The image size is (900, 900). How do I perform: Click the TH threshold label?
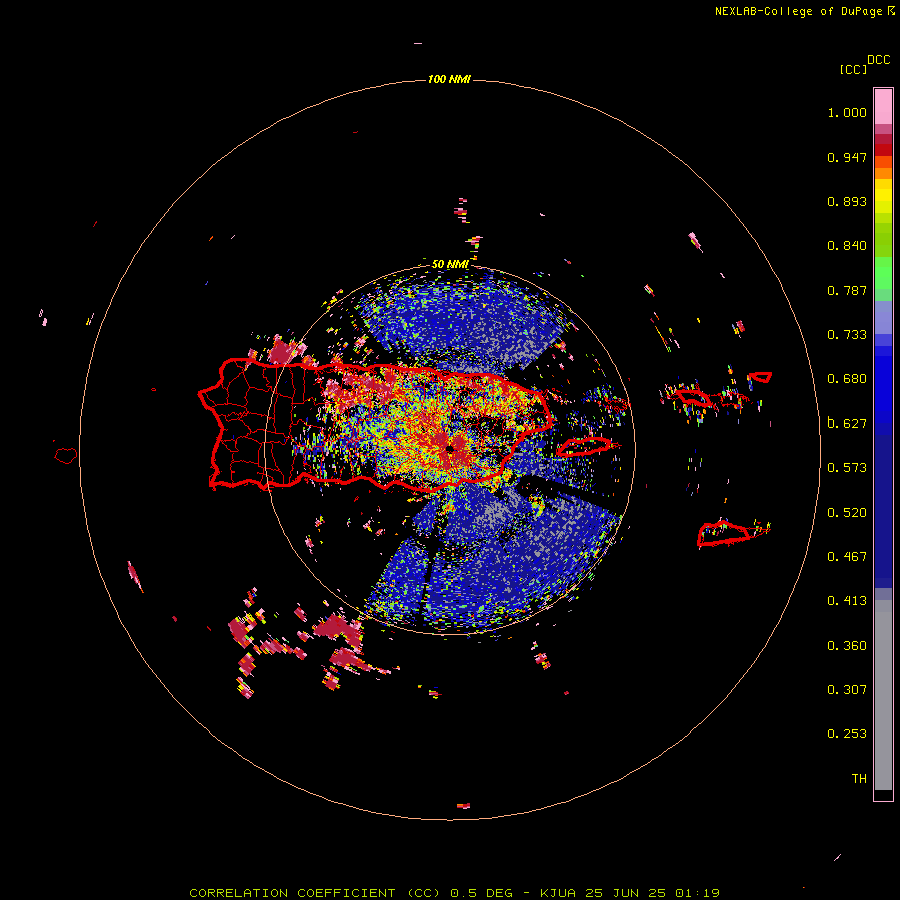click(x=859, y=779)
